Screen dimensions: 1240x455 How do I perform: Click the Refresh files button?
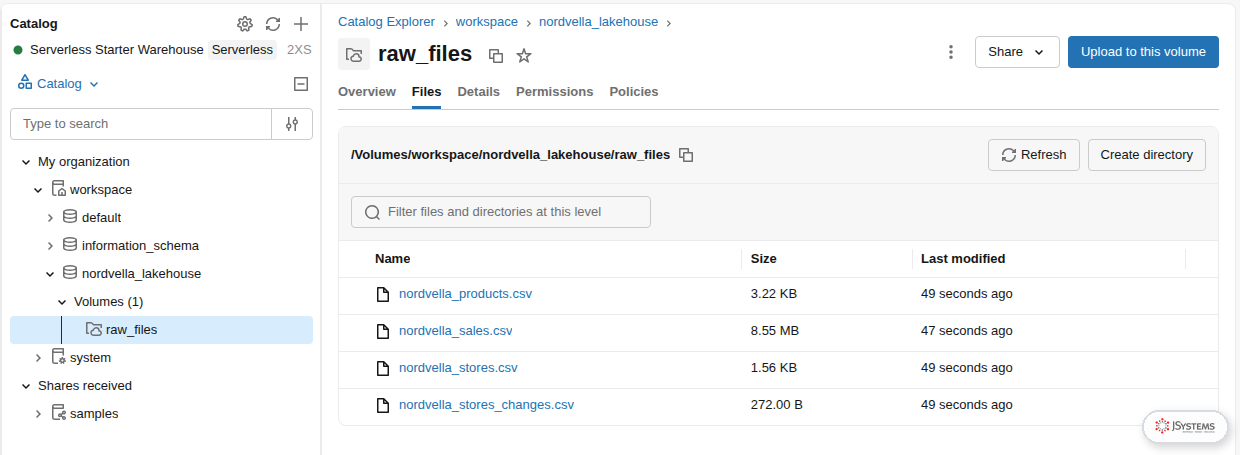pos(1034,155)
